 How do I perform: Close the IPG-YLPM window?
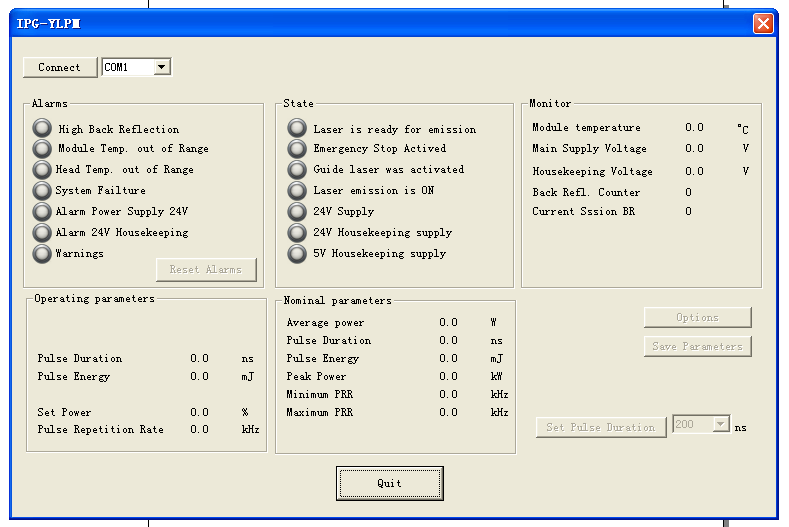tap(763, 23)
